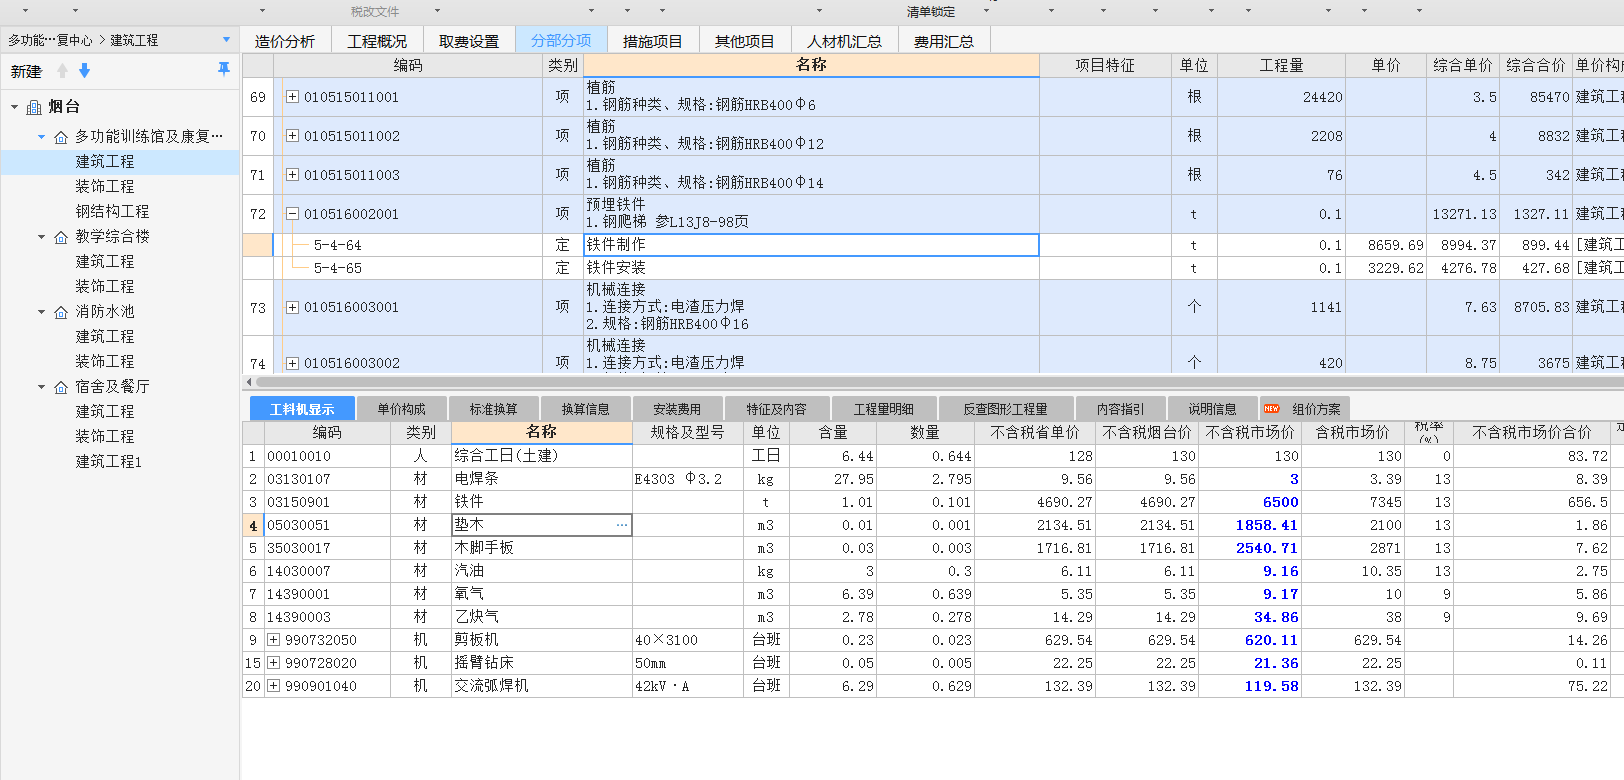1624x780 pixels.
Task: Expand machine row 990732050 剪板机
Action: [273, 640]
